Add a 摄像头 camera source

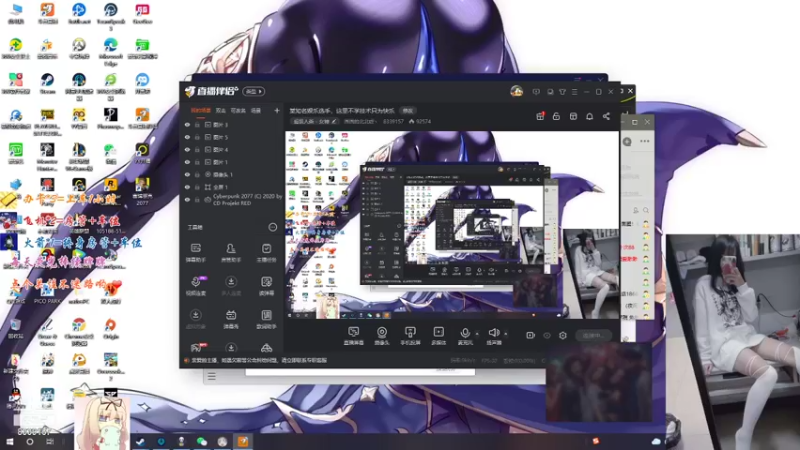[382, 336]
